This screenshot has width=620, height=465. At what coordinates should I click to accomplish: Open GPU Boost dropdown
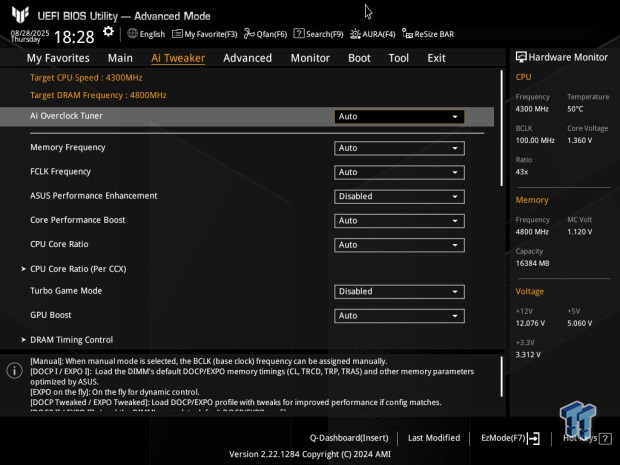coord(399,316)
